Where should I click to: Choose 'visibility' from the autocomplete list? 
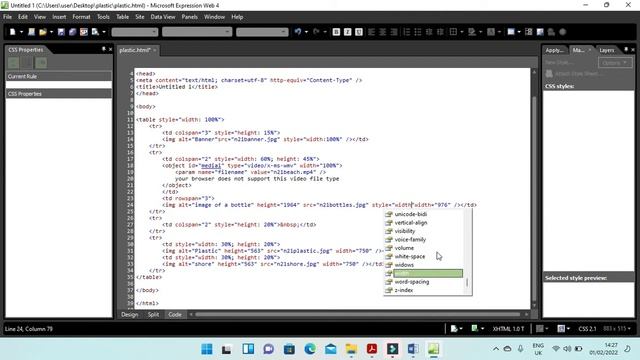coord(404,231)
